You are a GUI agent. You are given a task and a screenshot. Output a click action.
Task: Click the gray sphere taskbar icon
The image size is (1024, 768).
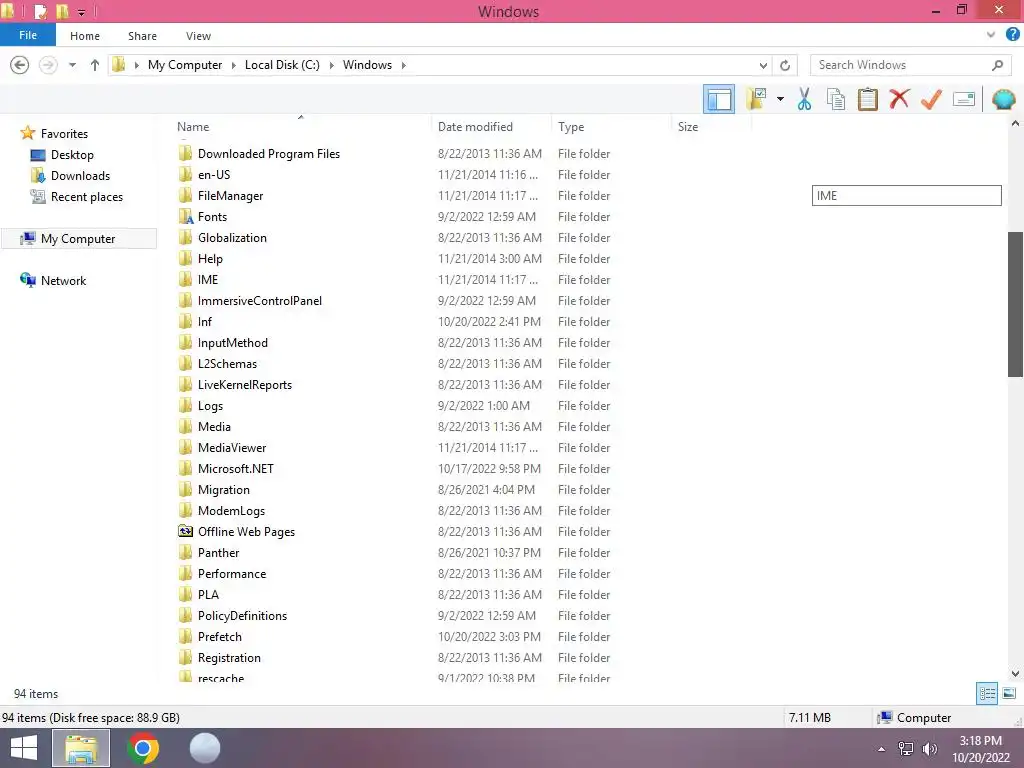pos(204,748)
